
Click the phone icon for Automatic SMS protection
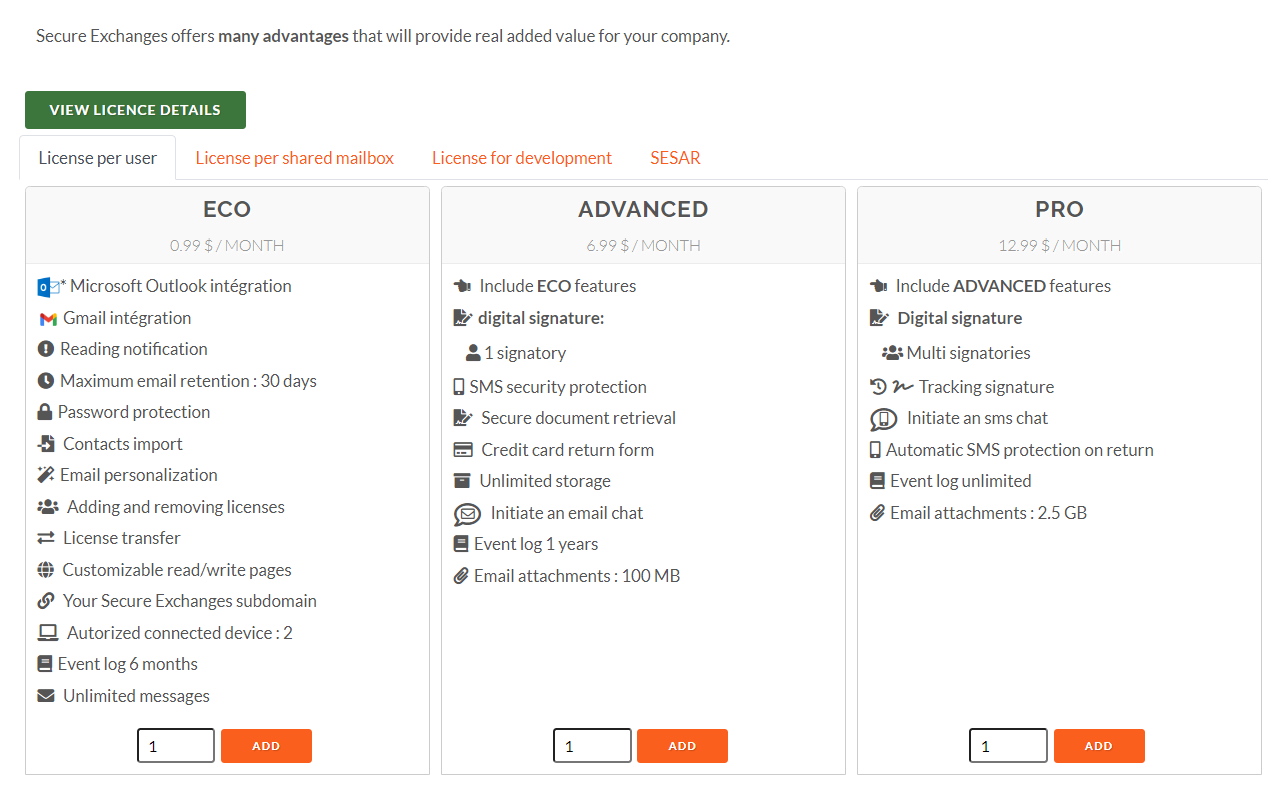pyautogui.click(x=875, y=450)
